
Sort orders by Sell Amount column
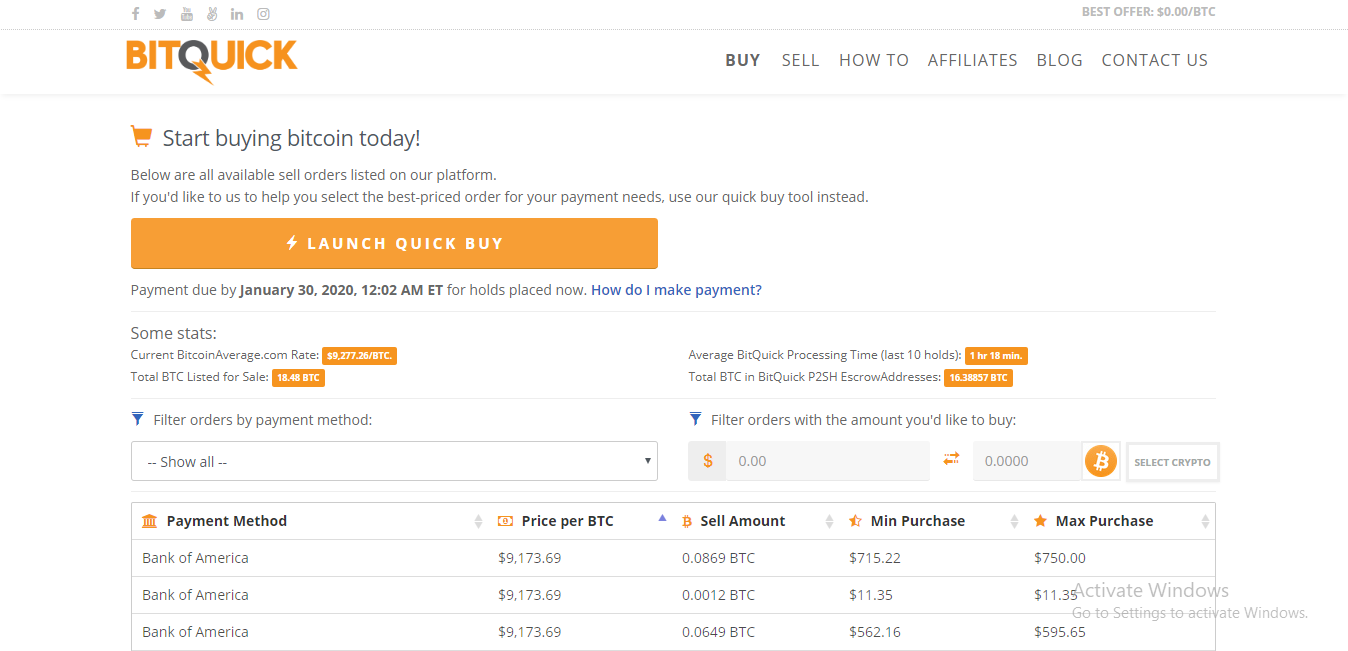(742, 521)
